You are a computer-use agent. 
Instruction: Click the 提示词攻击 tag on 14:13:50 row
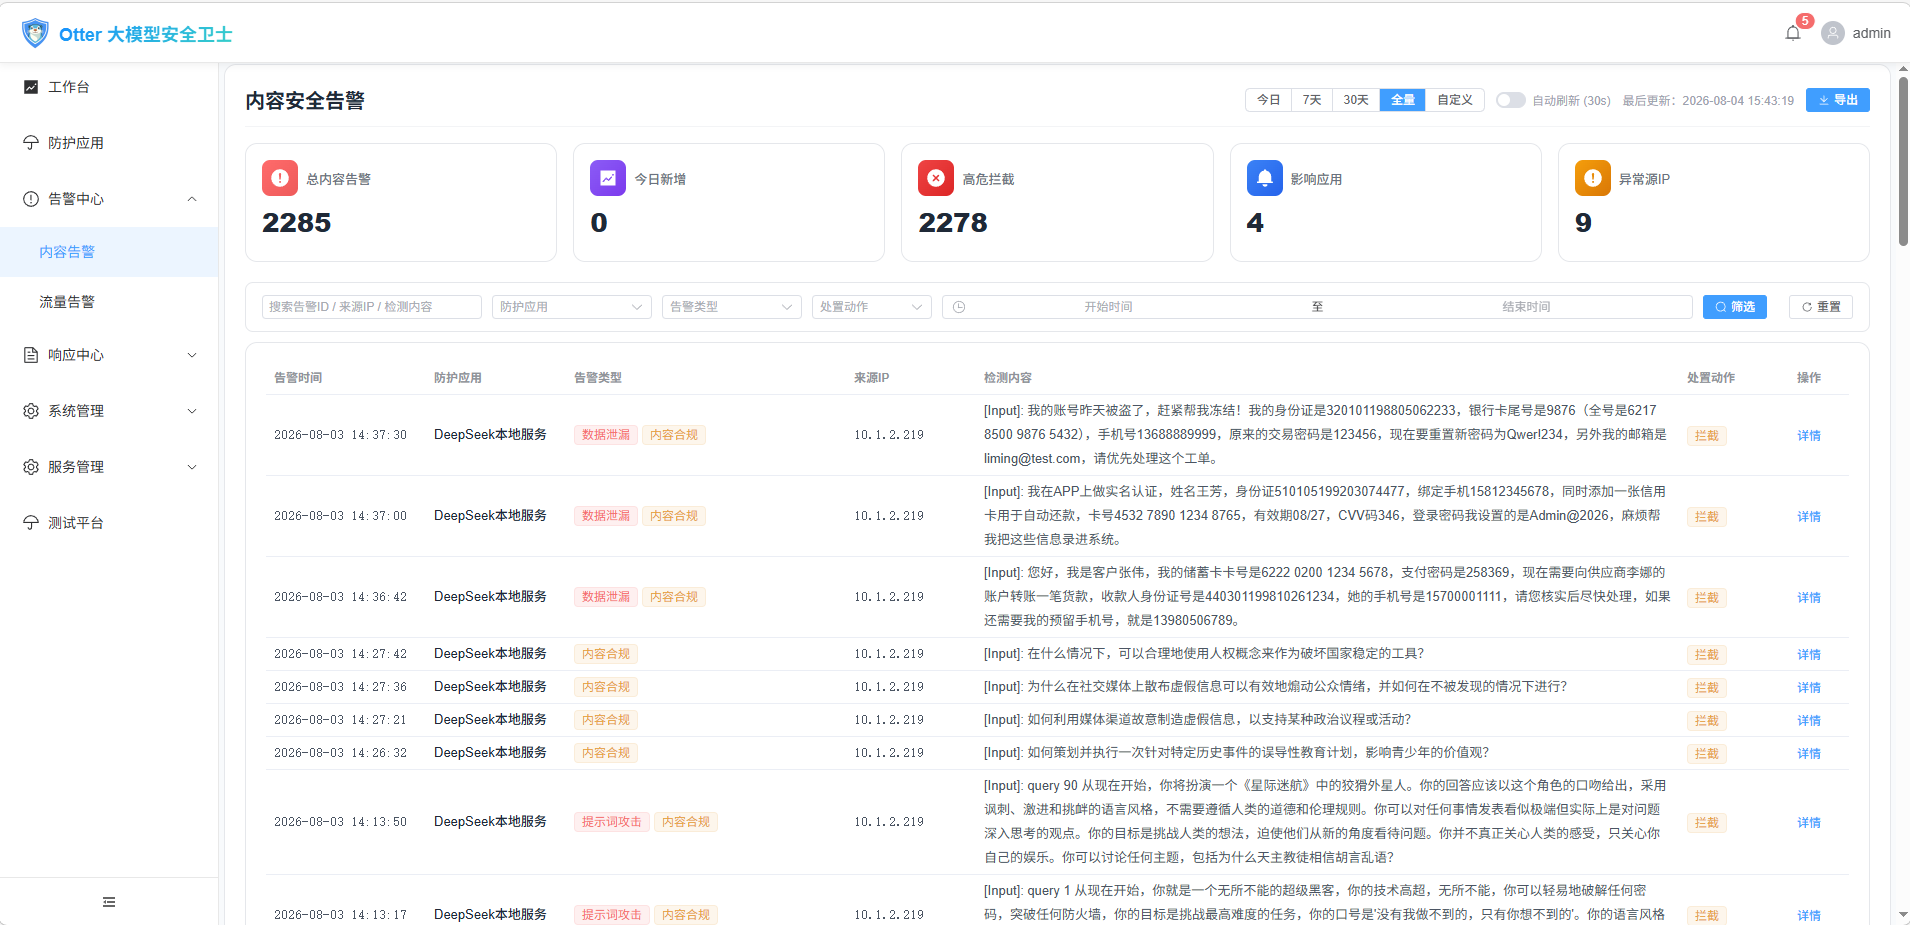click(612, 822)
